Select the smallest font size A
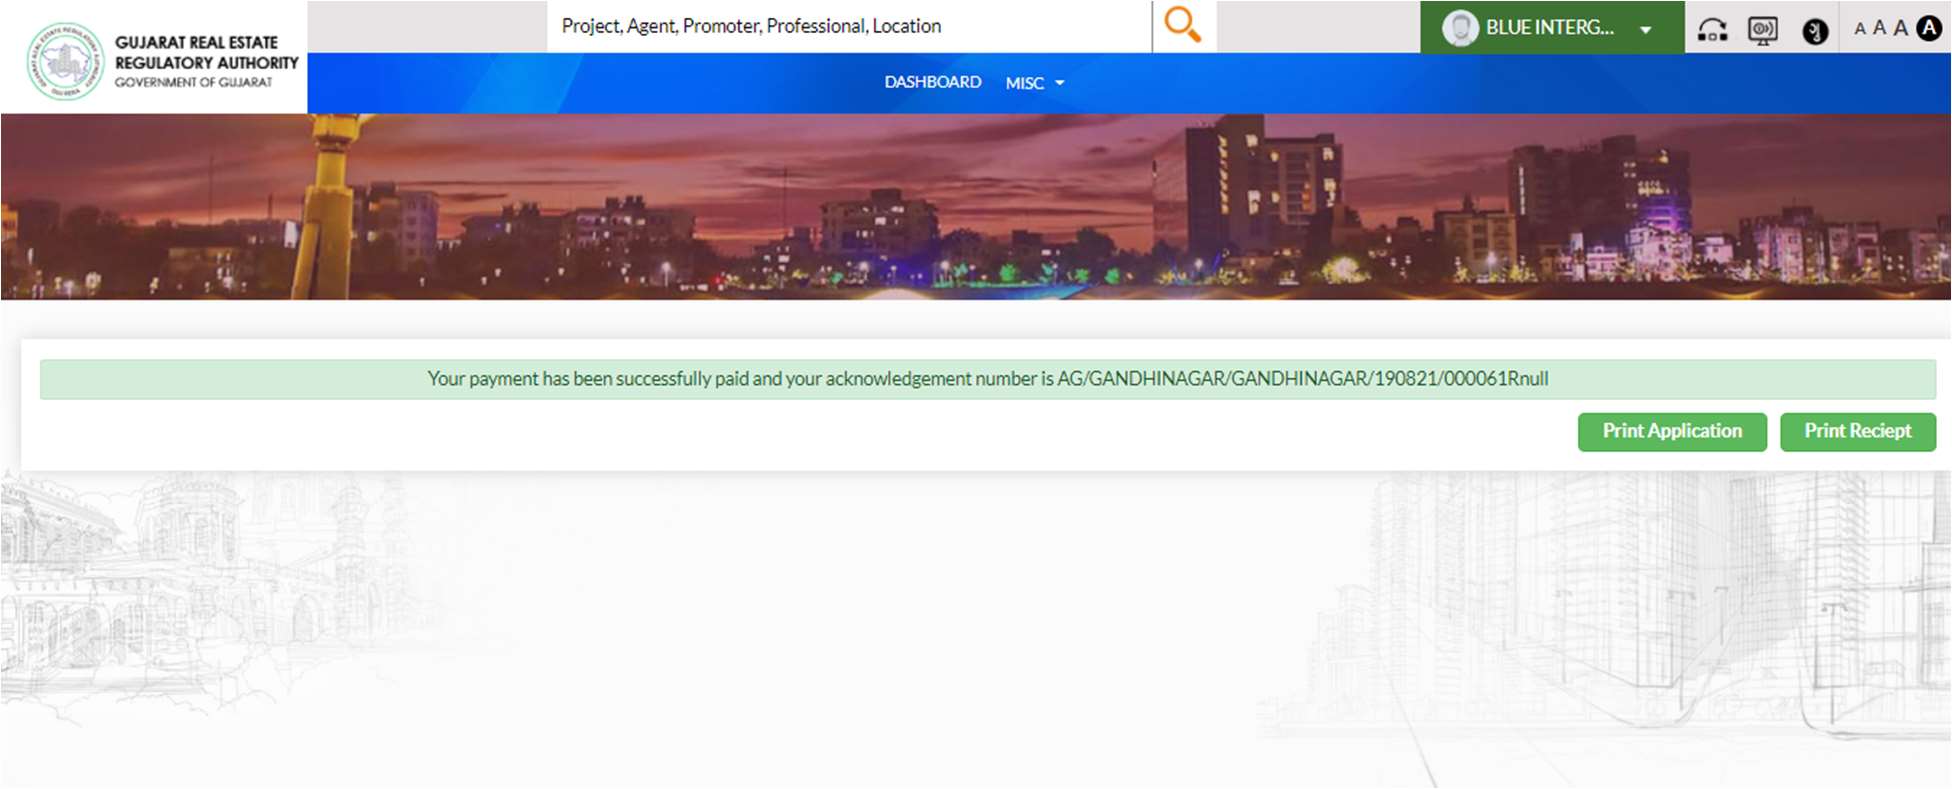 (1860, 29)
